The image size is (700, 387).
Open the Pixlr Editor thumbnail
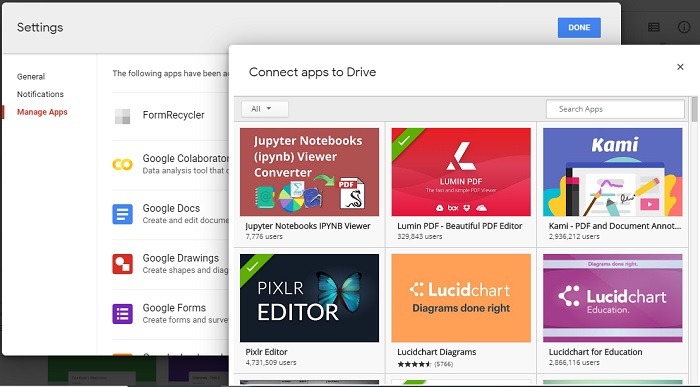[309, 298]
